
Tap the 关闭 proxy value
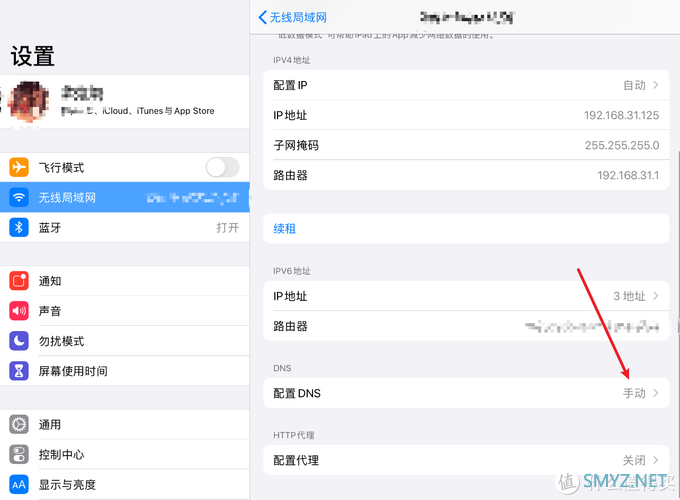pos(634,460)
